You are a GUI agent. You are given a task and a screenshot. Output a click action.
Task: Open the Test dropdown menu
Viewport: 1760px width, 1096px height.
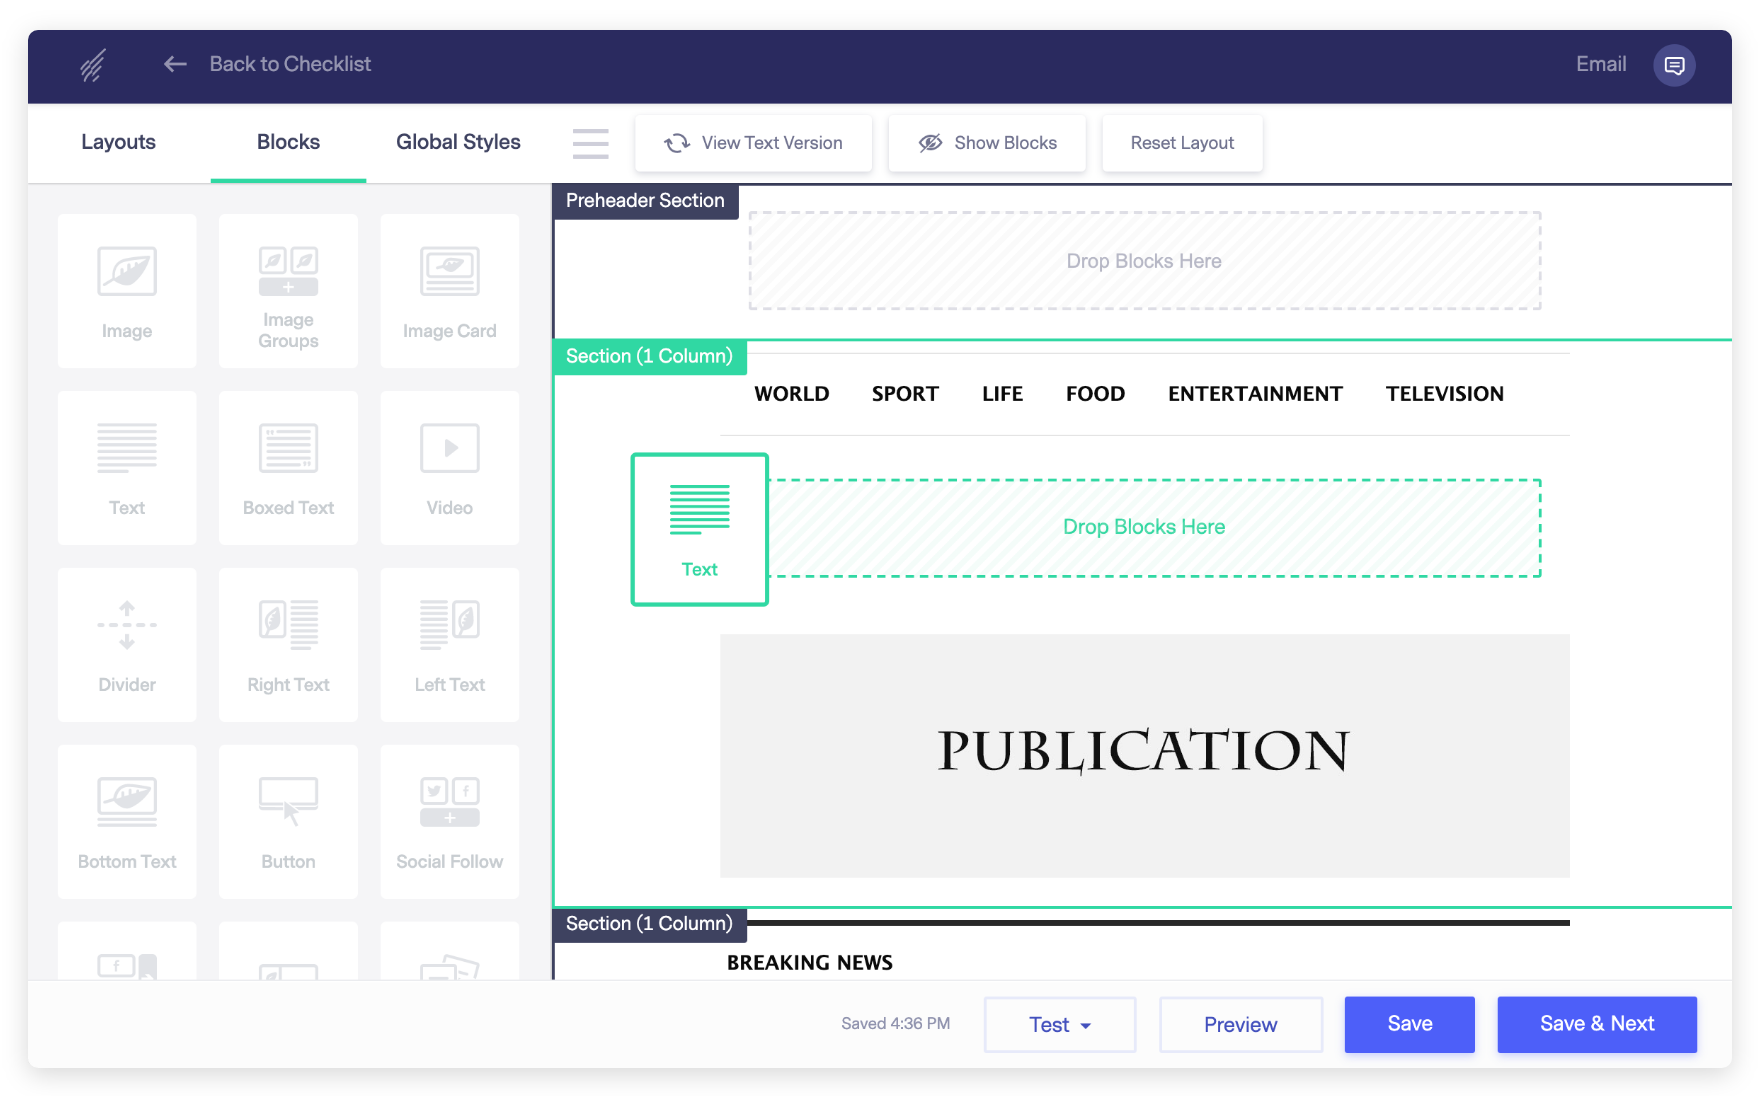[1059, 1024]
